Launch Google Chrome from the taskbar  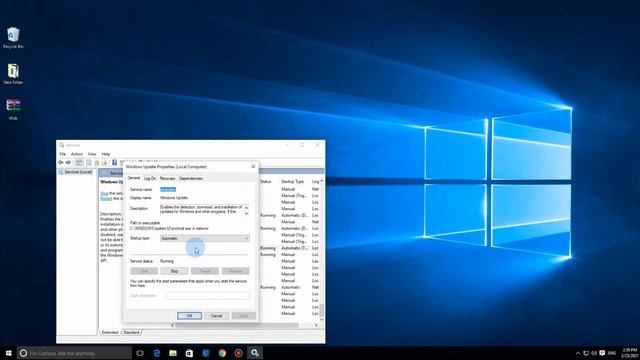pos(222,353)
